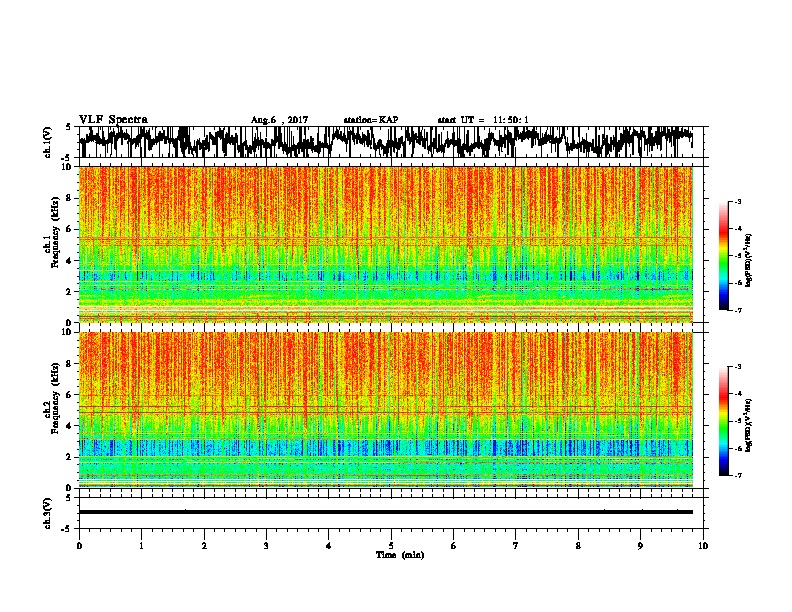Click time axis tick label 0

(x=79, y=546)
